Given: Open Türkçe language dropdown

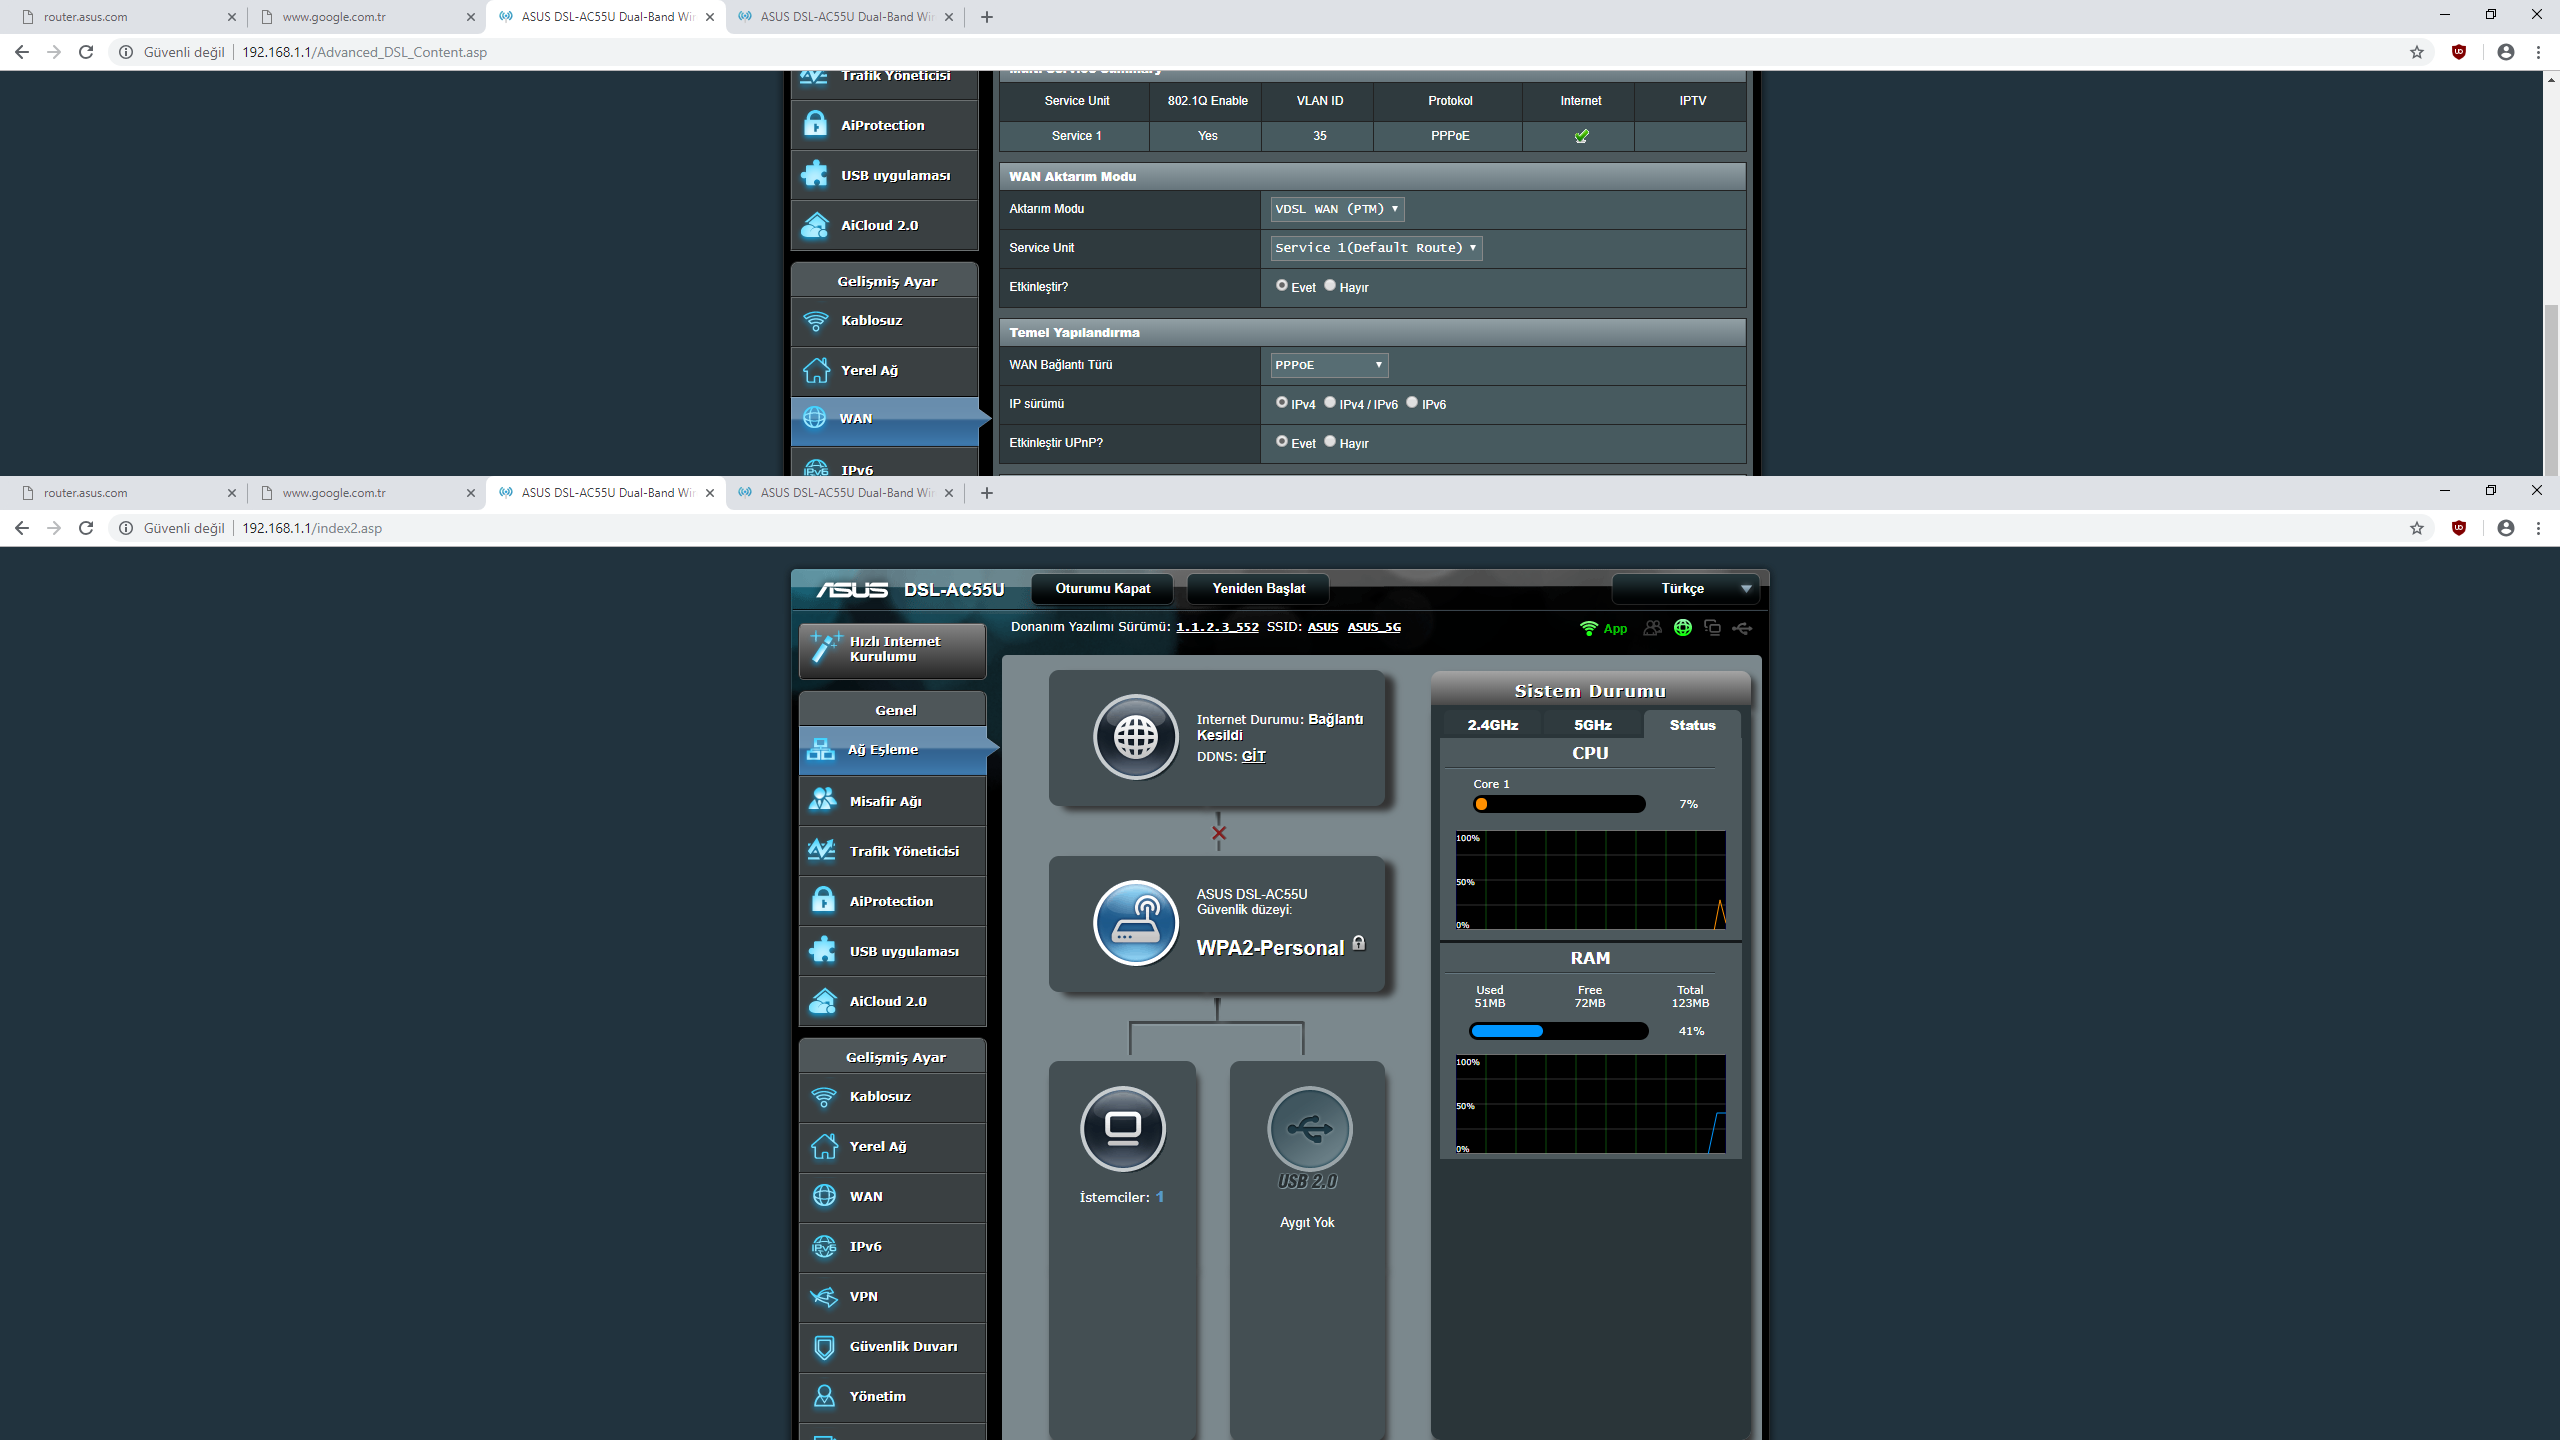Looking at the screenshot, I should coord(1686,588).
